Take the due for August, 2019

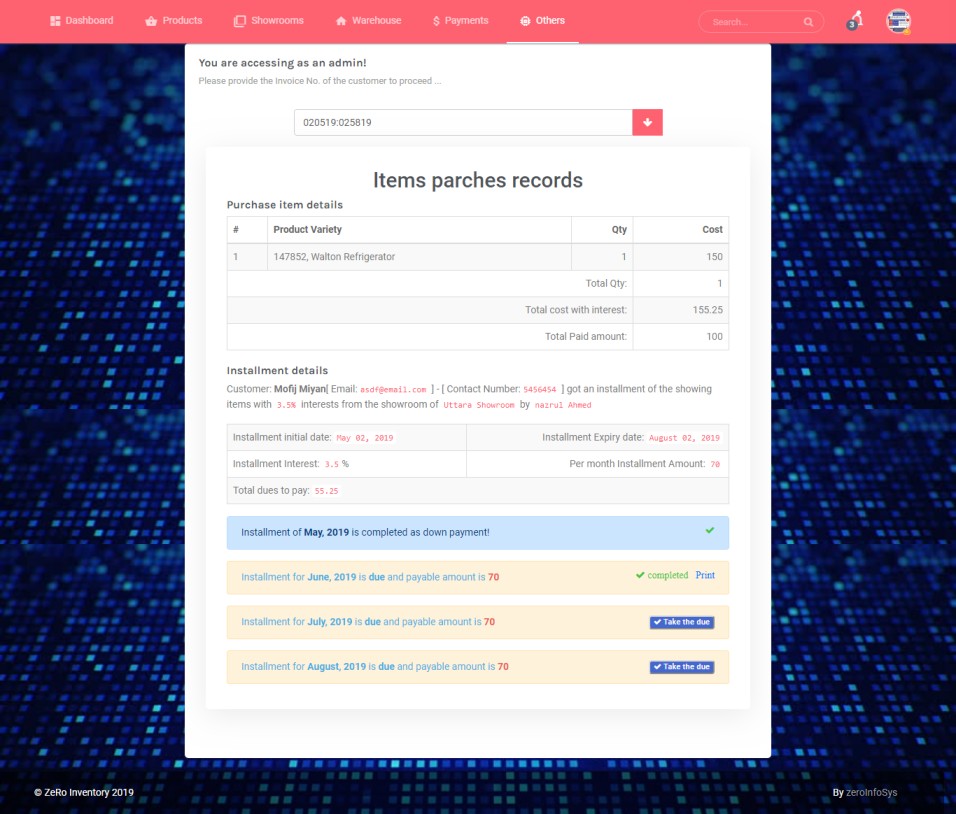(681, 667)
